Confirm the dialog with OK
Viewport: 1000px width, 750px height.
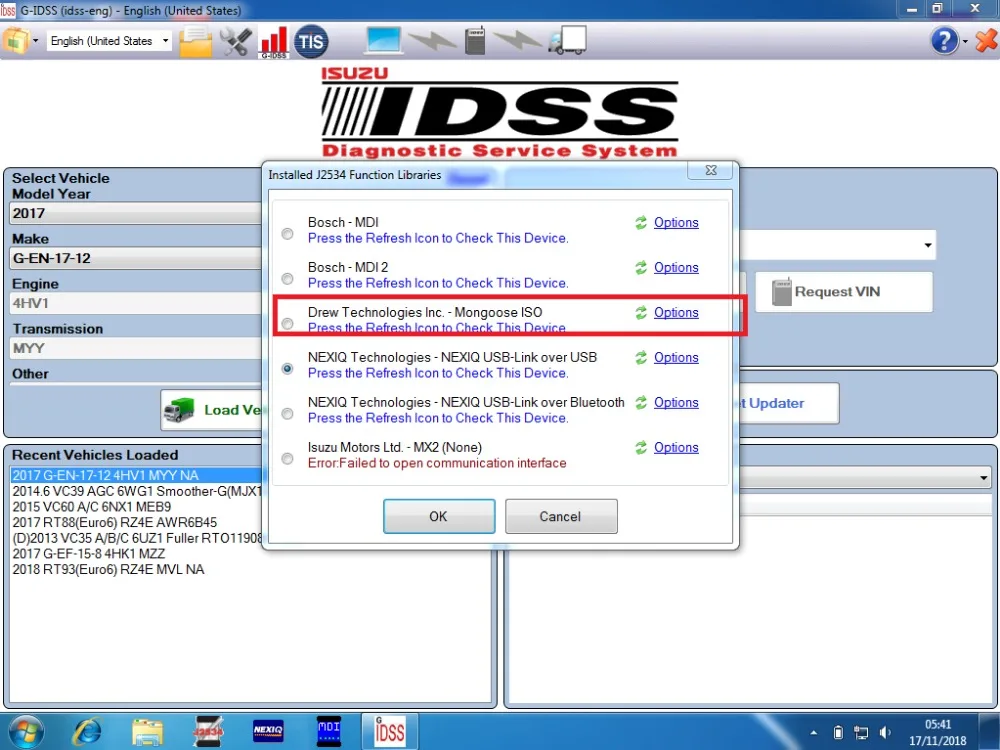[x=439, y=516]
